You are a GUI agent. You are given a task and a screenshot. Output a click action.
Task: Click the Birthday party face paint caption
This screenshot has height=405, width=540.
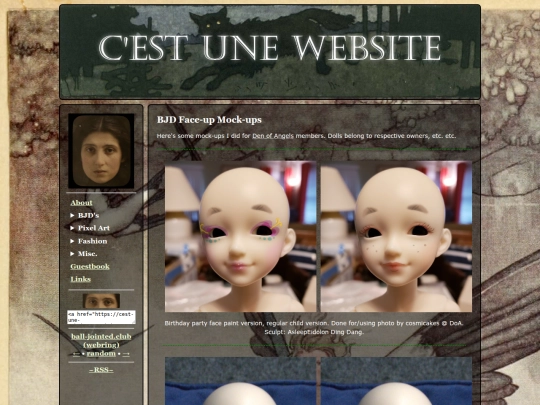[x=314, y=323]
